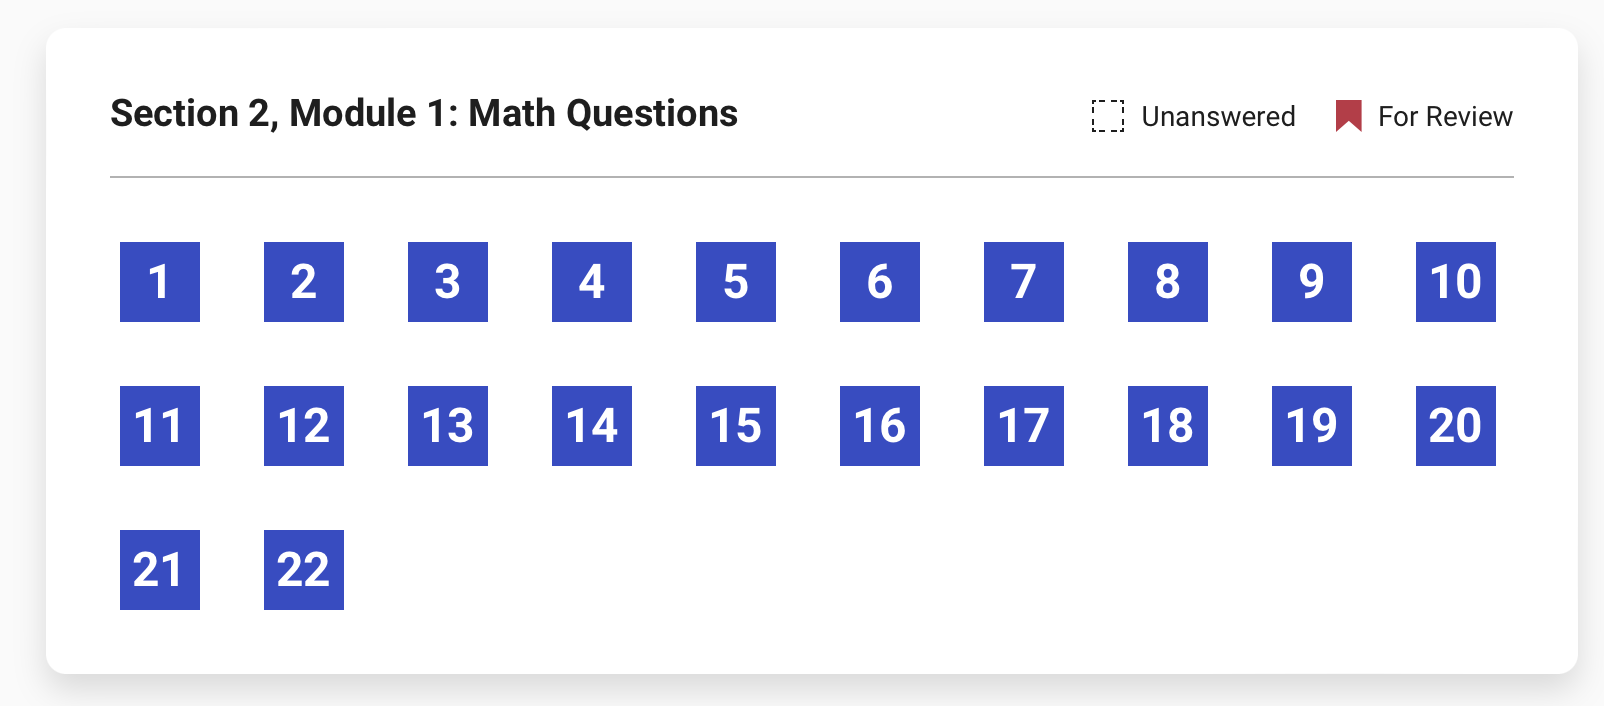Open question 3

[x=447, y=282]
